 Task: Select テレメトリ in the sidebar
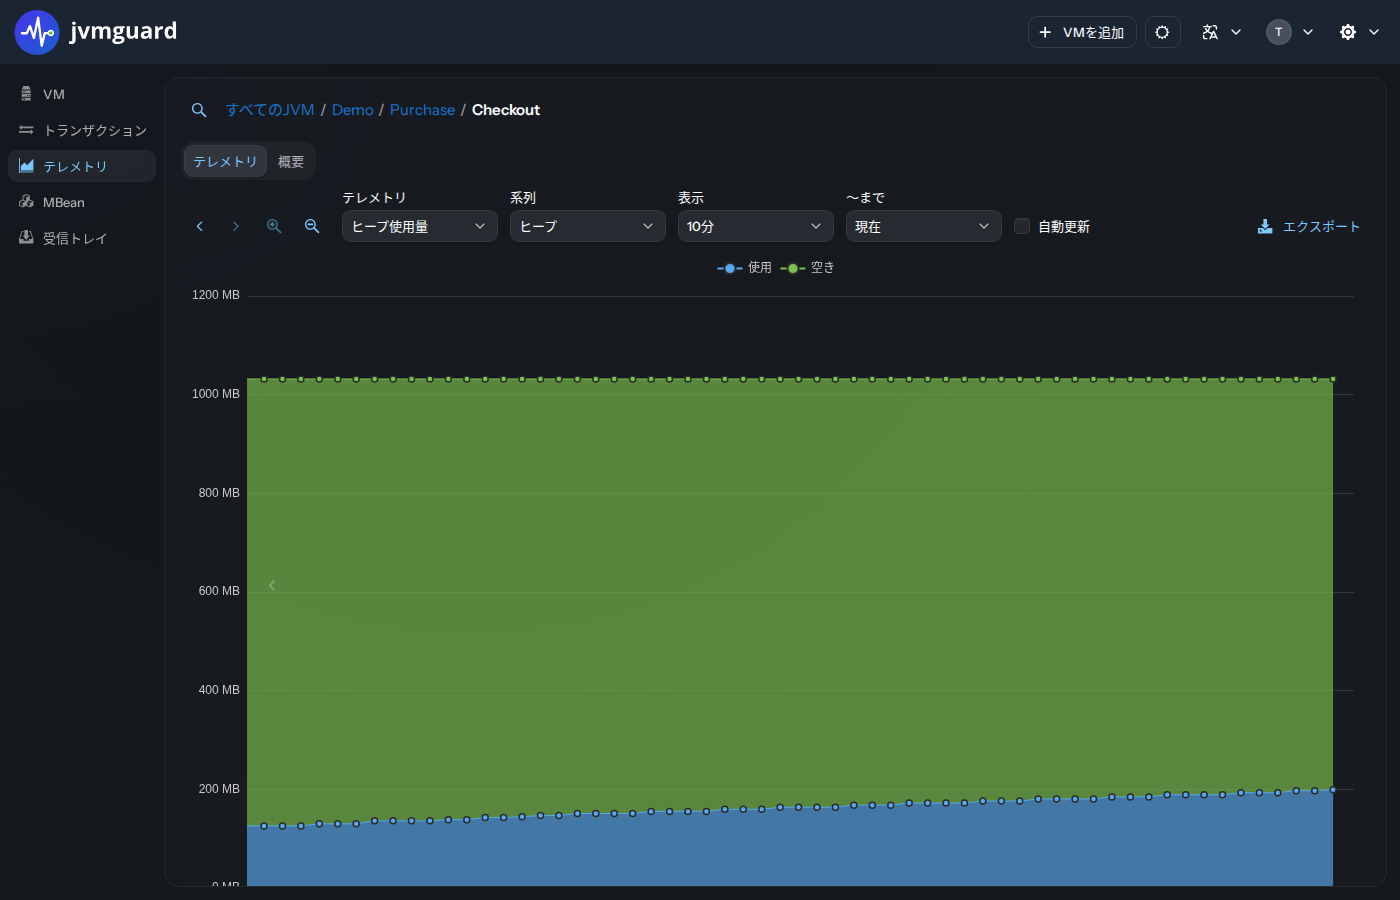tap(82, 166)
